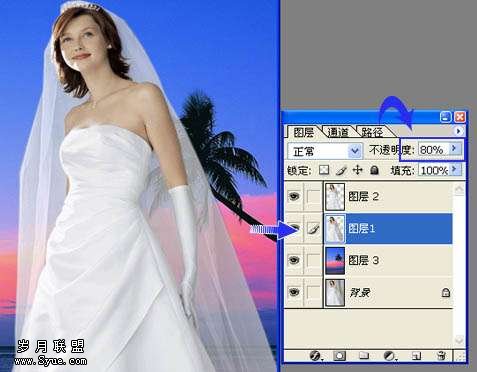The height and width of the screenshot is (372, 477).
Task: Switch to the 路径 tab
Action: (373, 132)
